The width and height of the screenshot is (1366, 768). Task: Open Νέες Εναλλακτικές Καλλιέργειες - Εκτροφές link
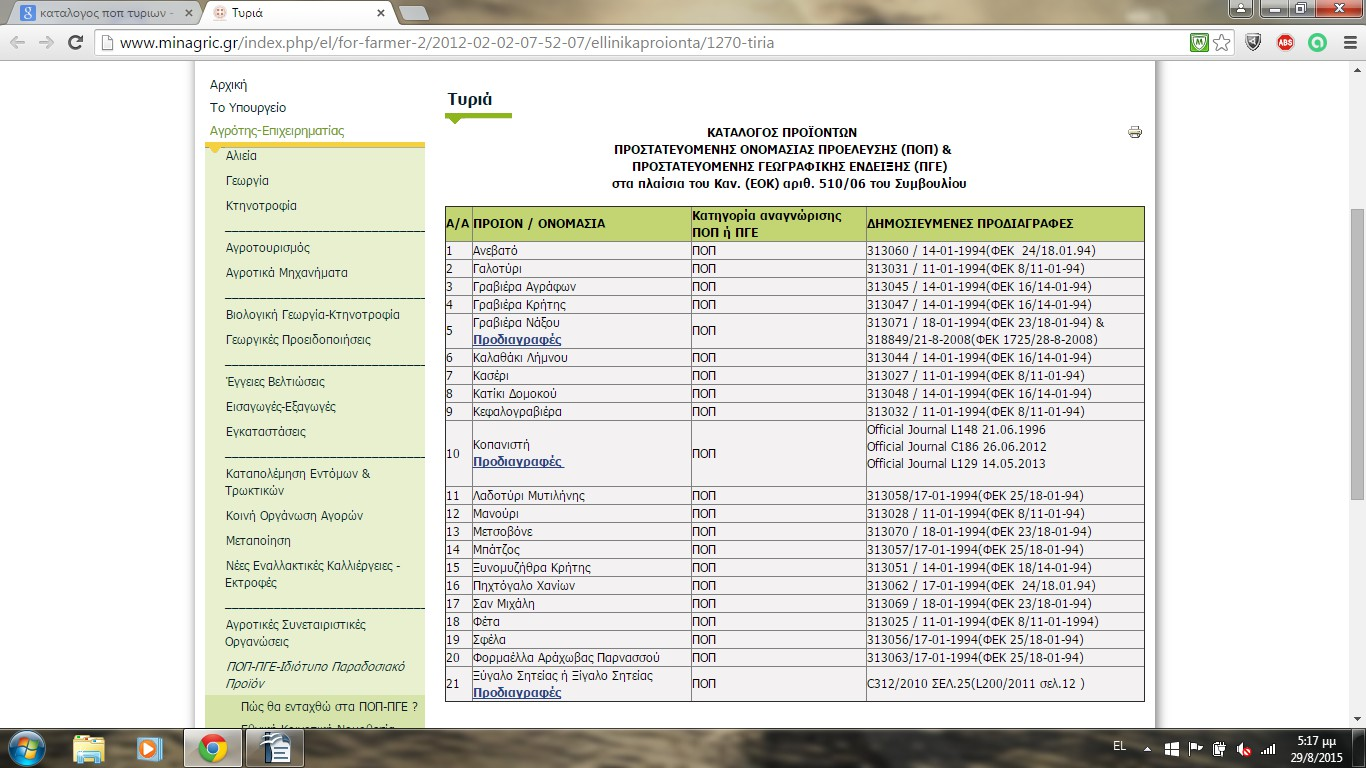pyautogui.click(x=313, y=574)
